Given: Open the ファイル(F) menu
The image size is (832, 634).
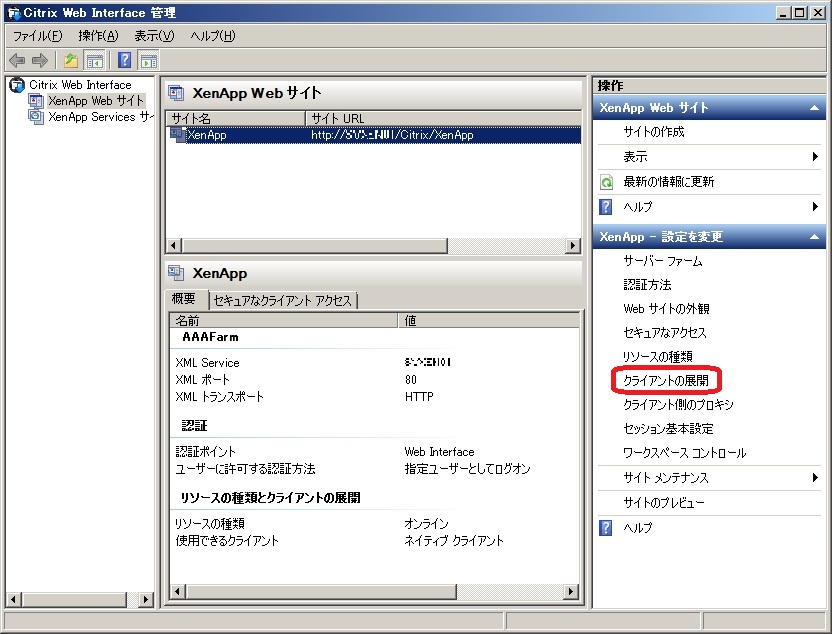Looking at the screenshot, I should [x=37, y=36].
